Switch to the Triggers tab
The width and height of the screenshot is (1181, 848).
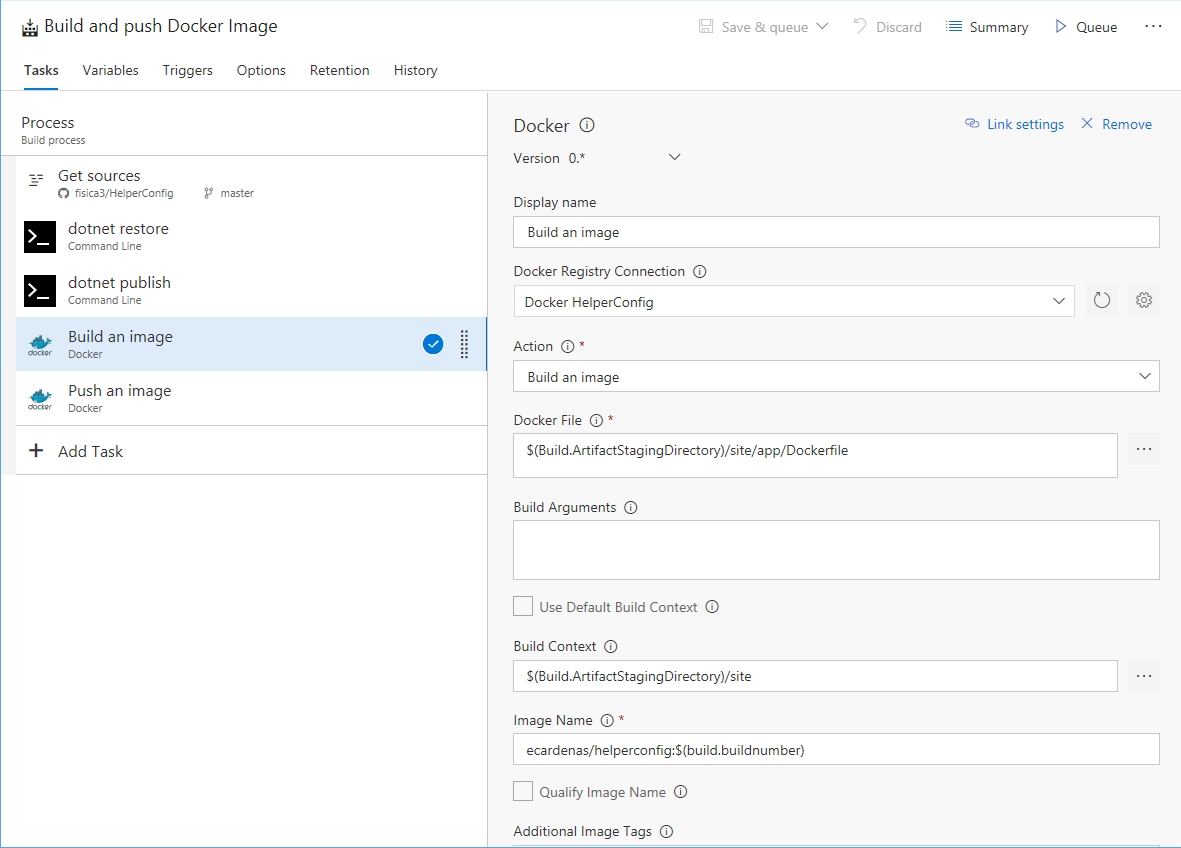click(188, 70)
